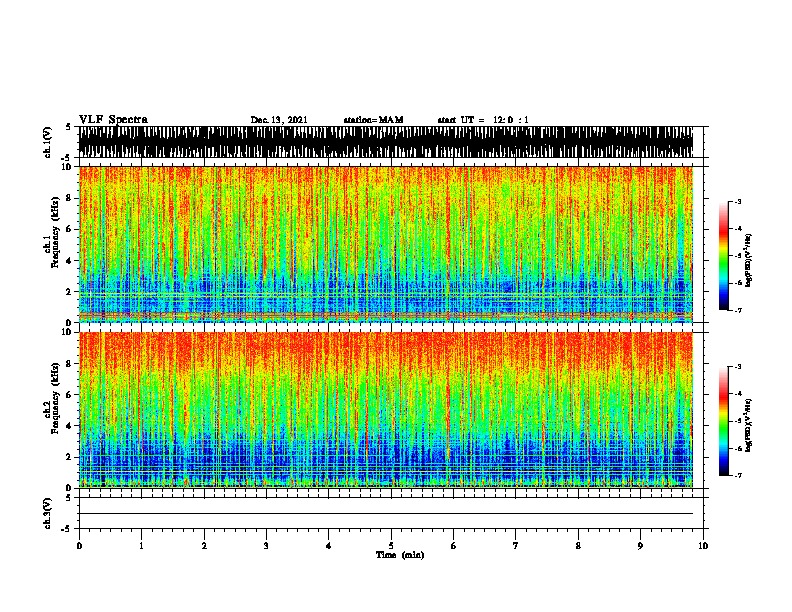792x612 pixels.
Task: Click time axis tick label "6"
Action: 454,546
